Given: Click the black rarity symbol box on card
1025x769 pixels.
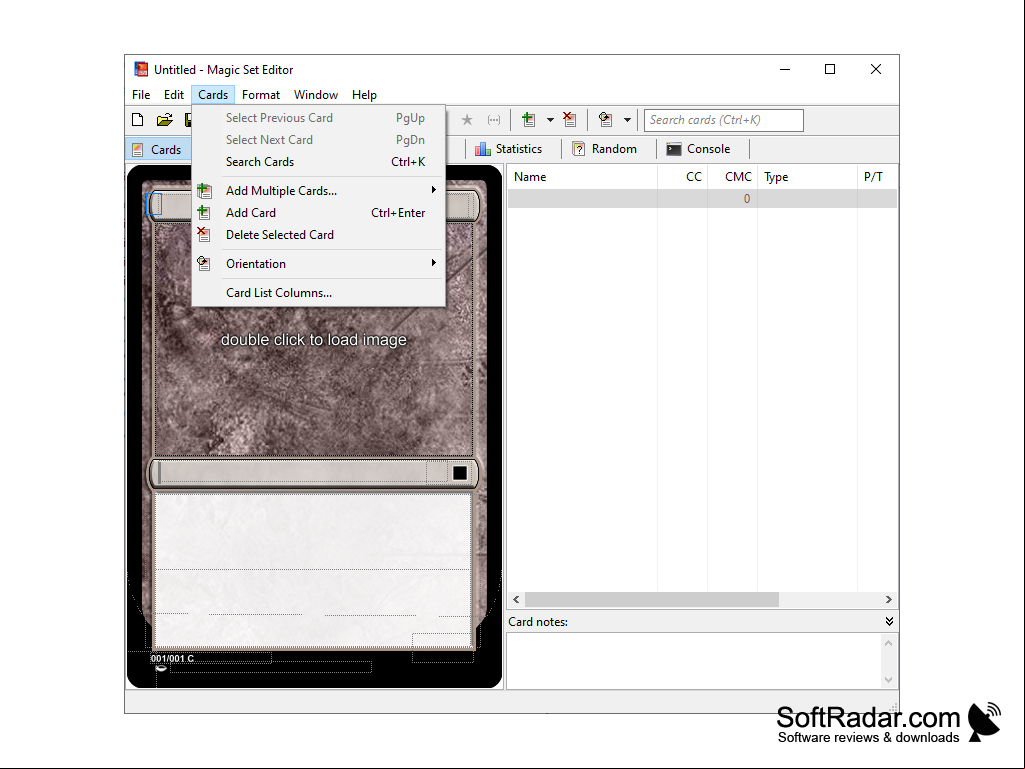Looking at the screenshot, I should pos(460,473).
